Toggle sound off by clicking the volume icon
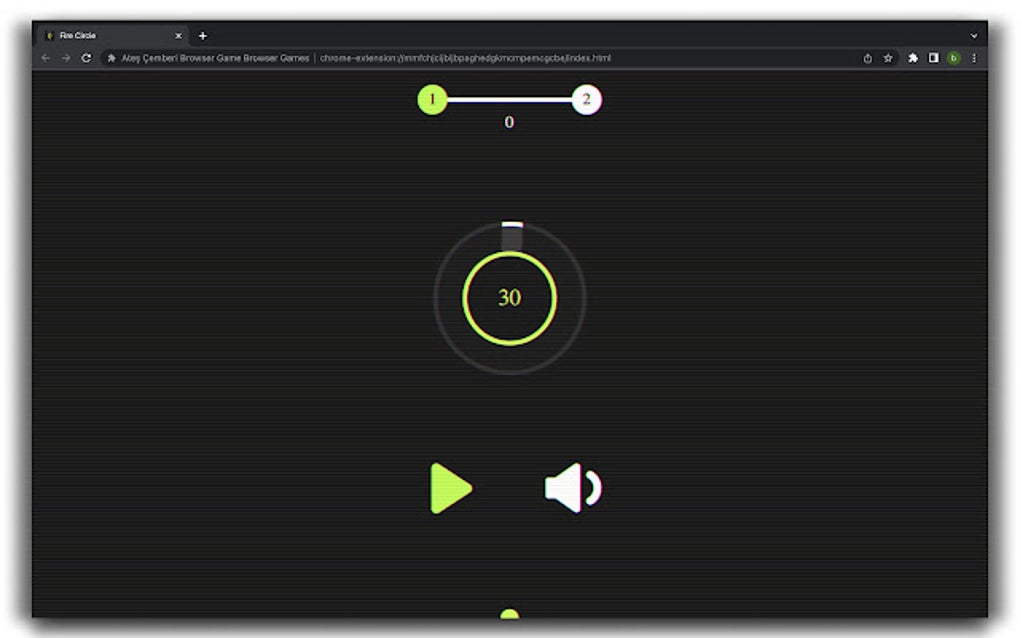The width and height of the screenshot is (1020, 638). point(570,487)
